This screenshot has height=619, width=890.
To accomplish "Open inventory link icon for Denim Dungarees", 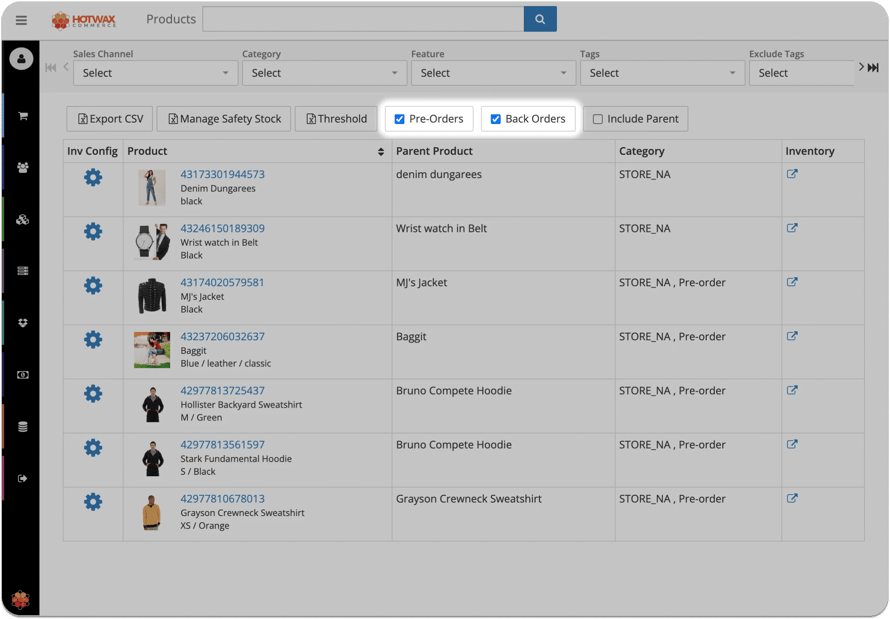I will click(792, 174).
